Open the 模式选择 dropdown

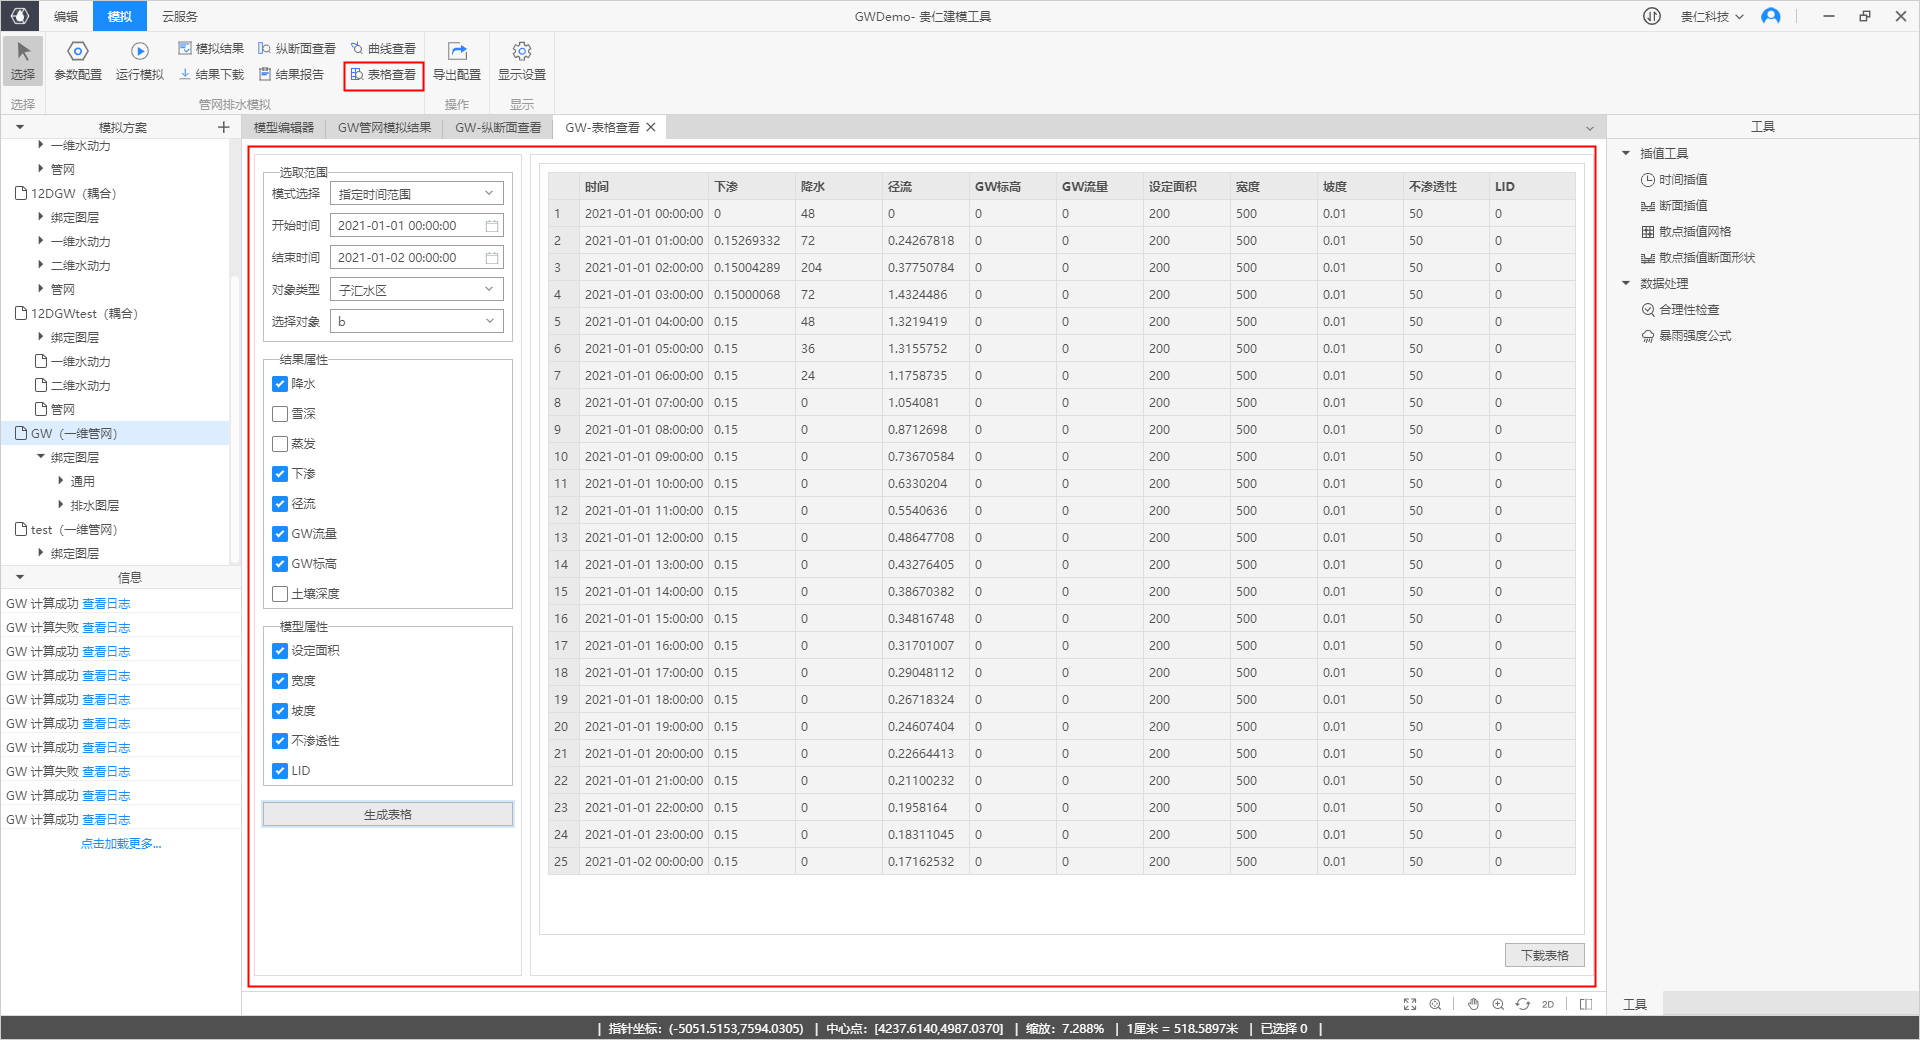416,194
